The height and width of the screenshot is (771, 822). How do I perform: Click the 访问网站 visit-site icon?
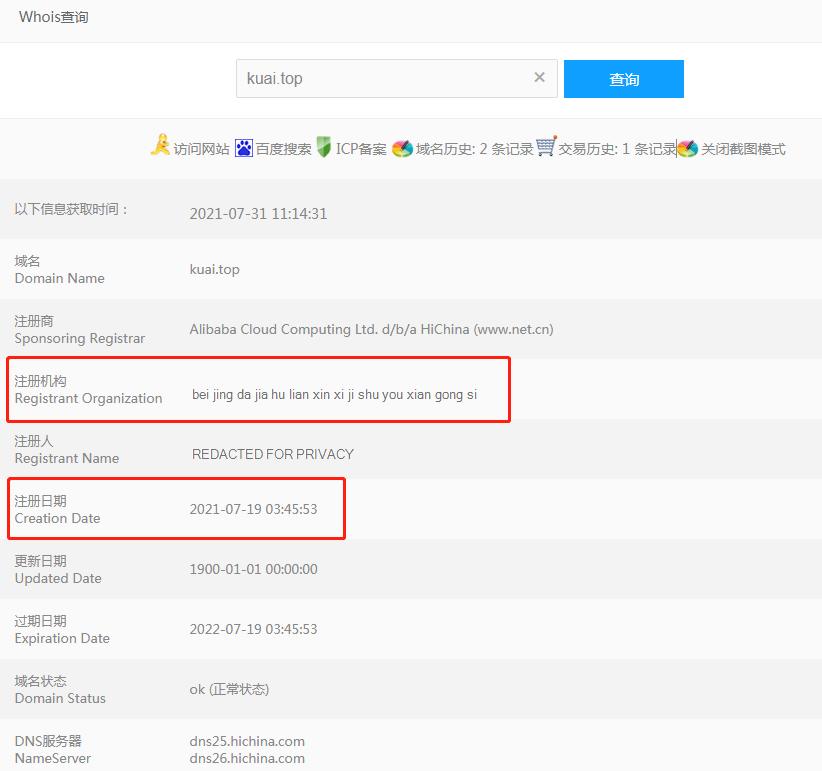160,147
